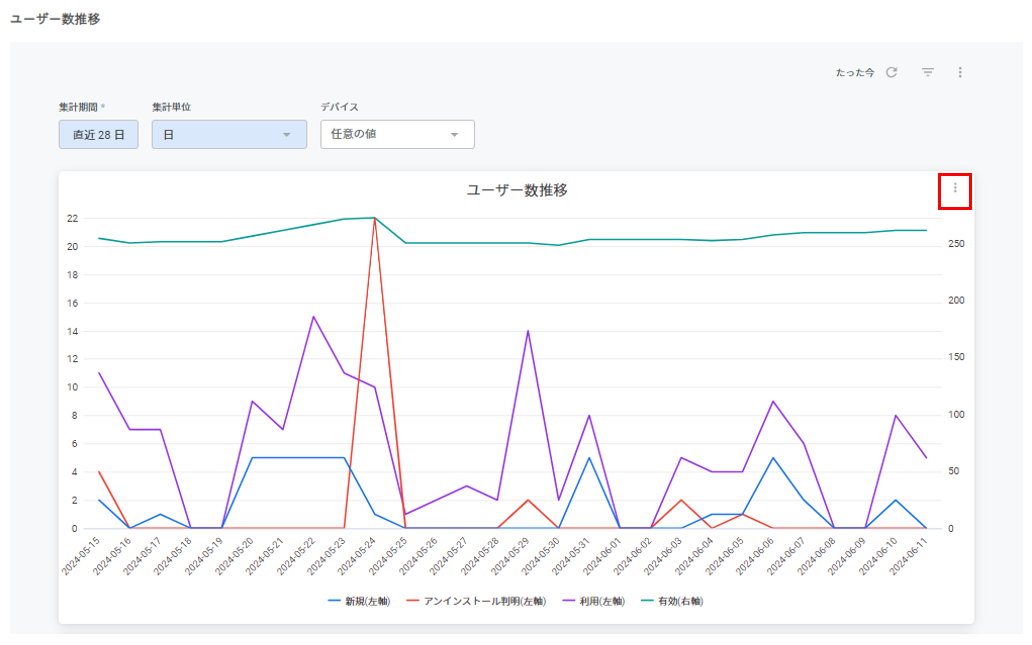Screen dimensions: 1032x645
Task: Click the blue peak point on 2024-05-31
Action: coord(589,457)
